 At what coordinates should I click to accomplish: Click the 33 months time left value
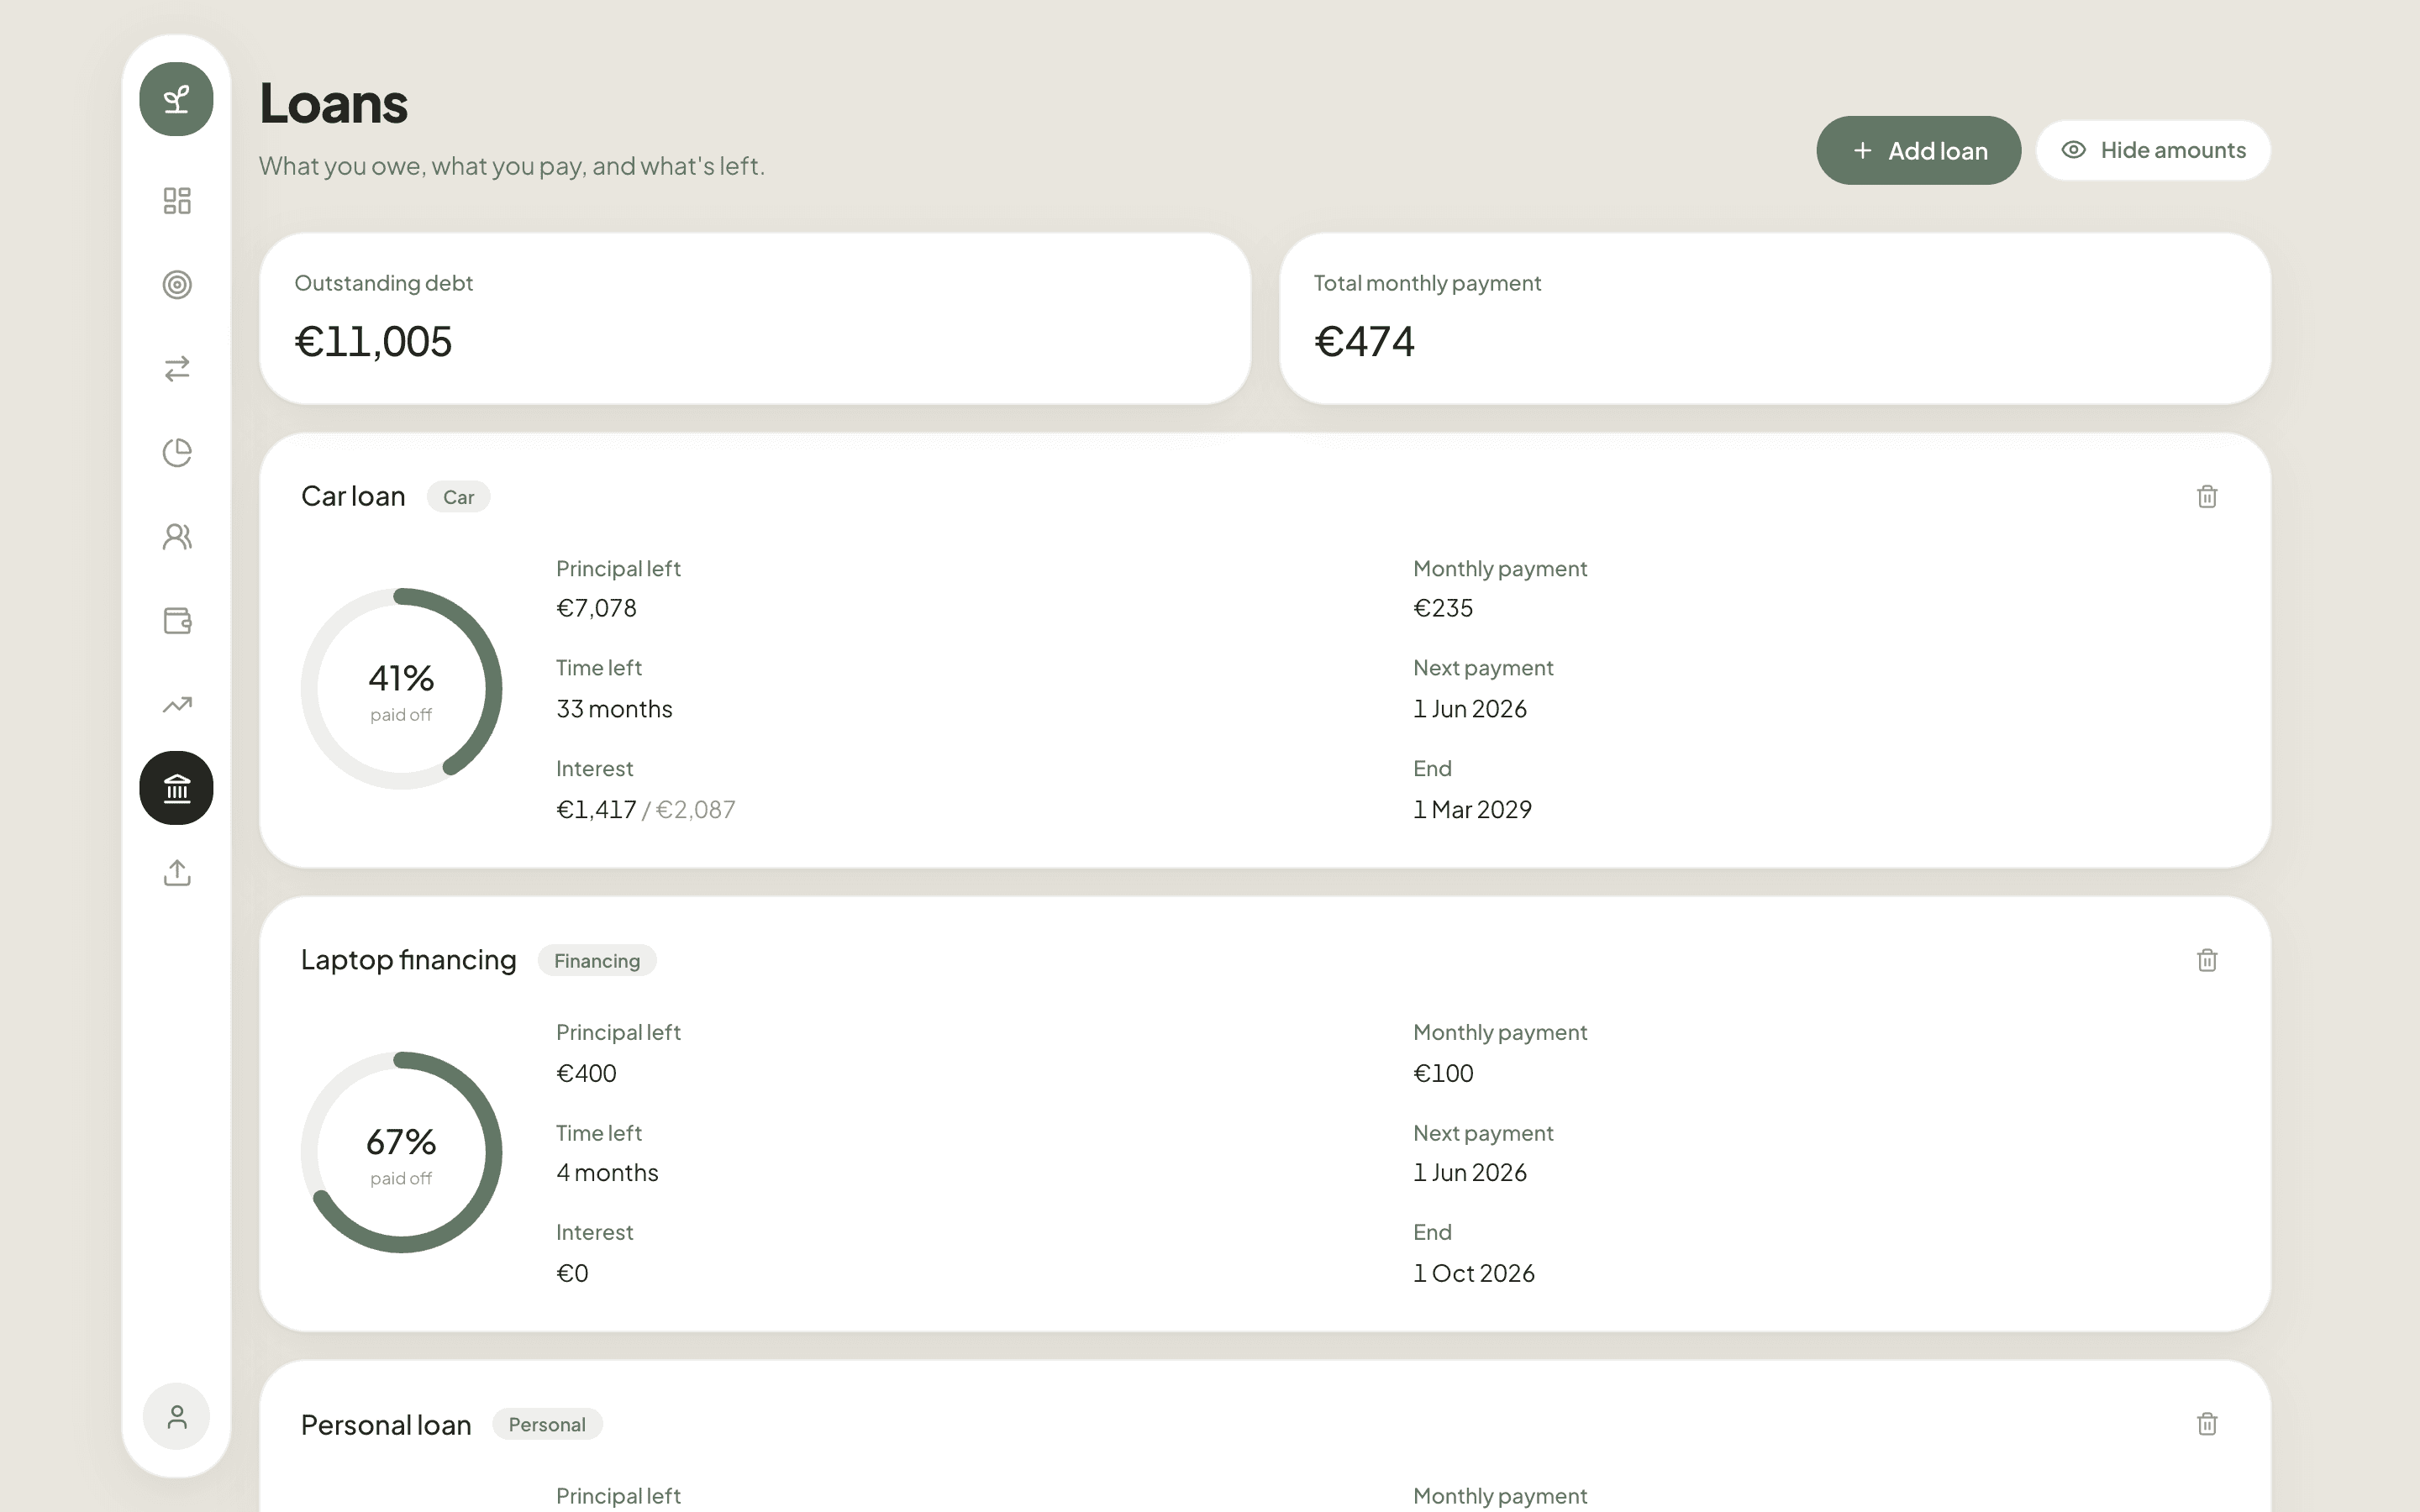tap(614, 709)
